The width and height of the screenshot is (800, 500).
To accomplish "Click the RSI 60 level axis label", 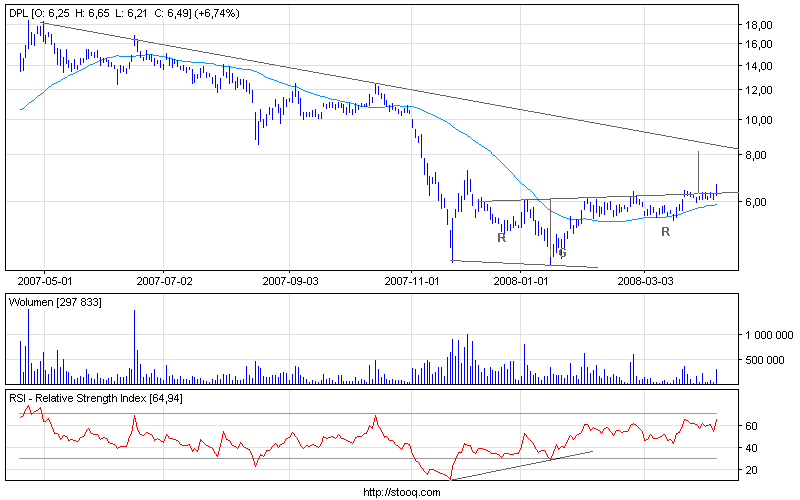I will [x=751, y=426].
